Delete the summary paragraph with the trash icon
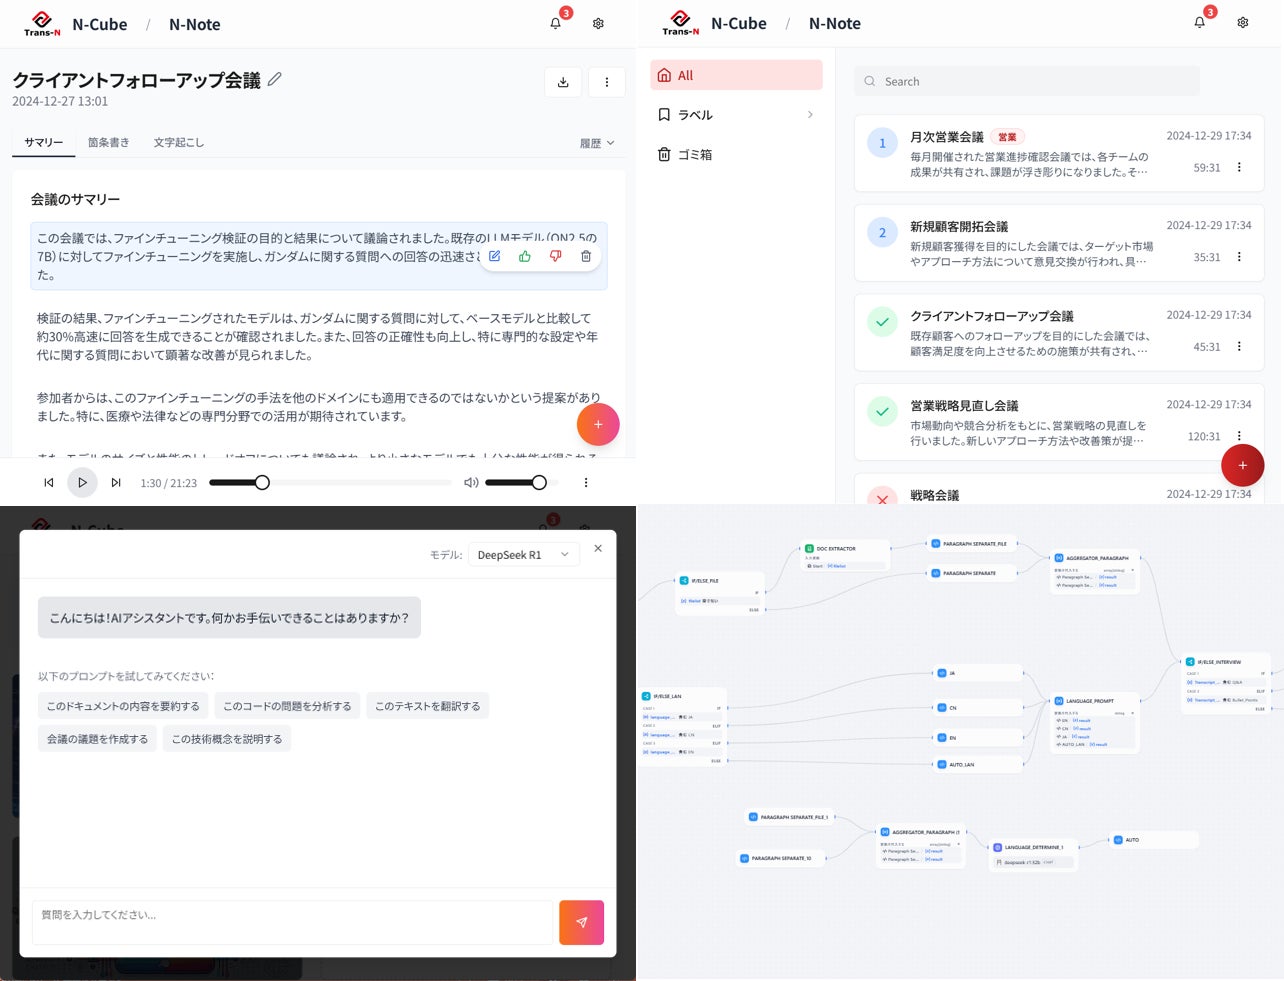1284x981 pixels. click(586, 256)
